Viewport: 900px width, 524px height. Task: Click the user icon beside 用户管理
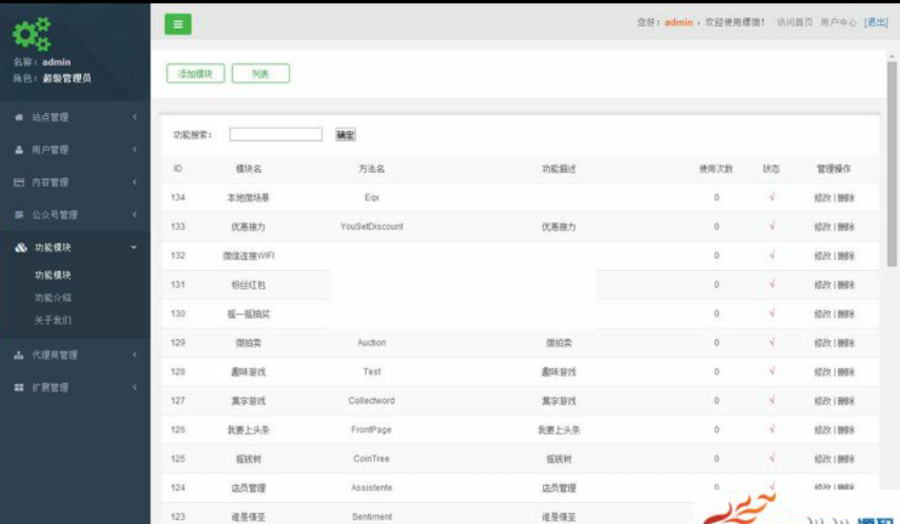coord(19,150)
